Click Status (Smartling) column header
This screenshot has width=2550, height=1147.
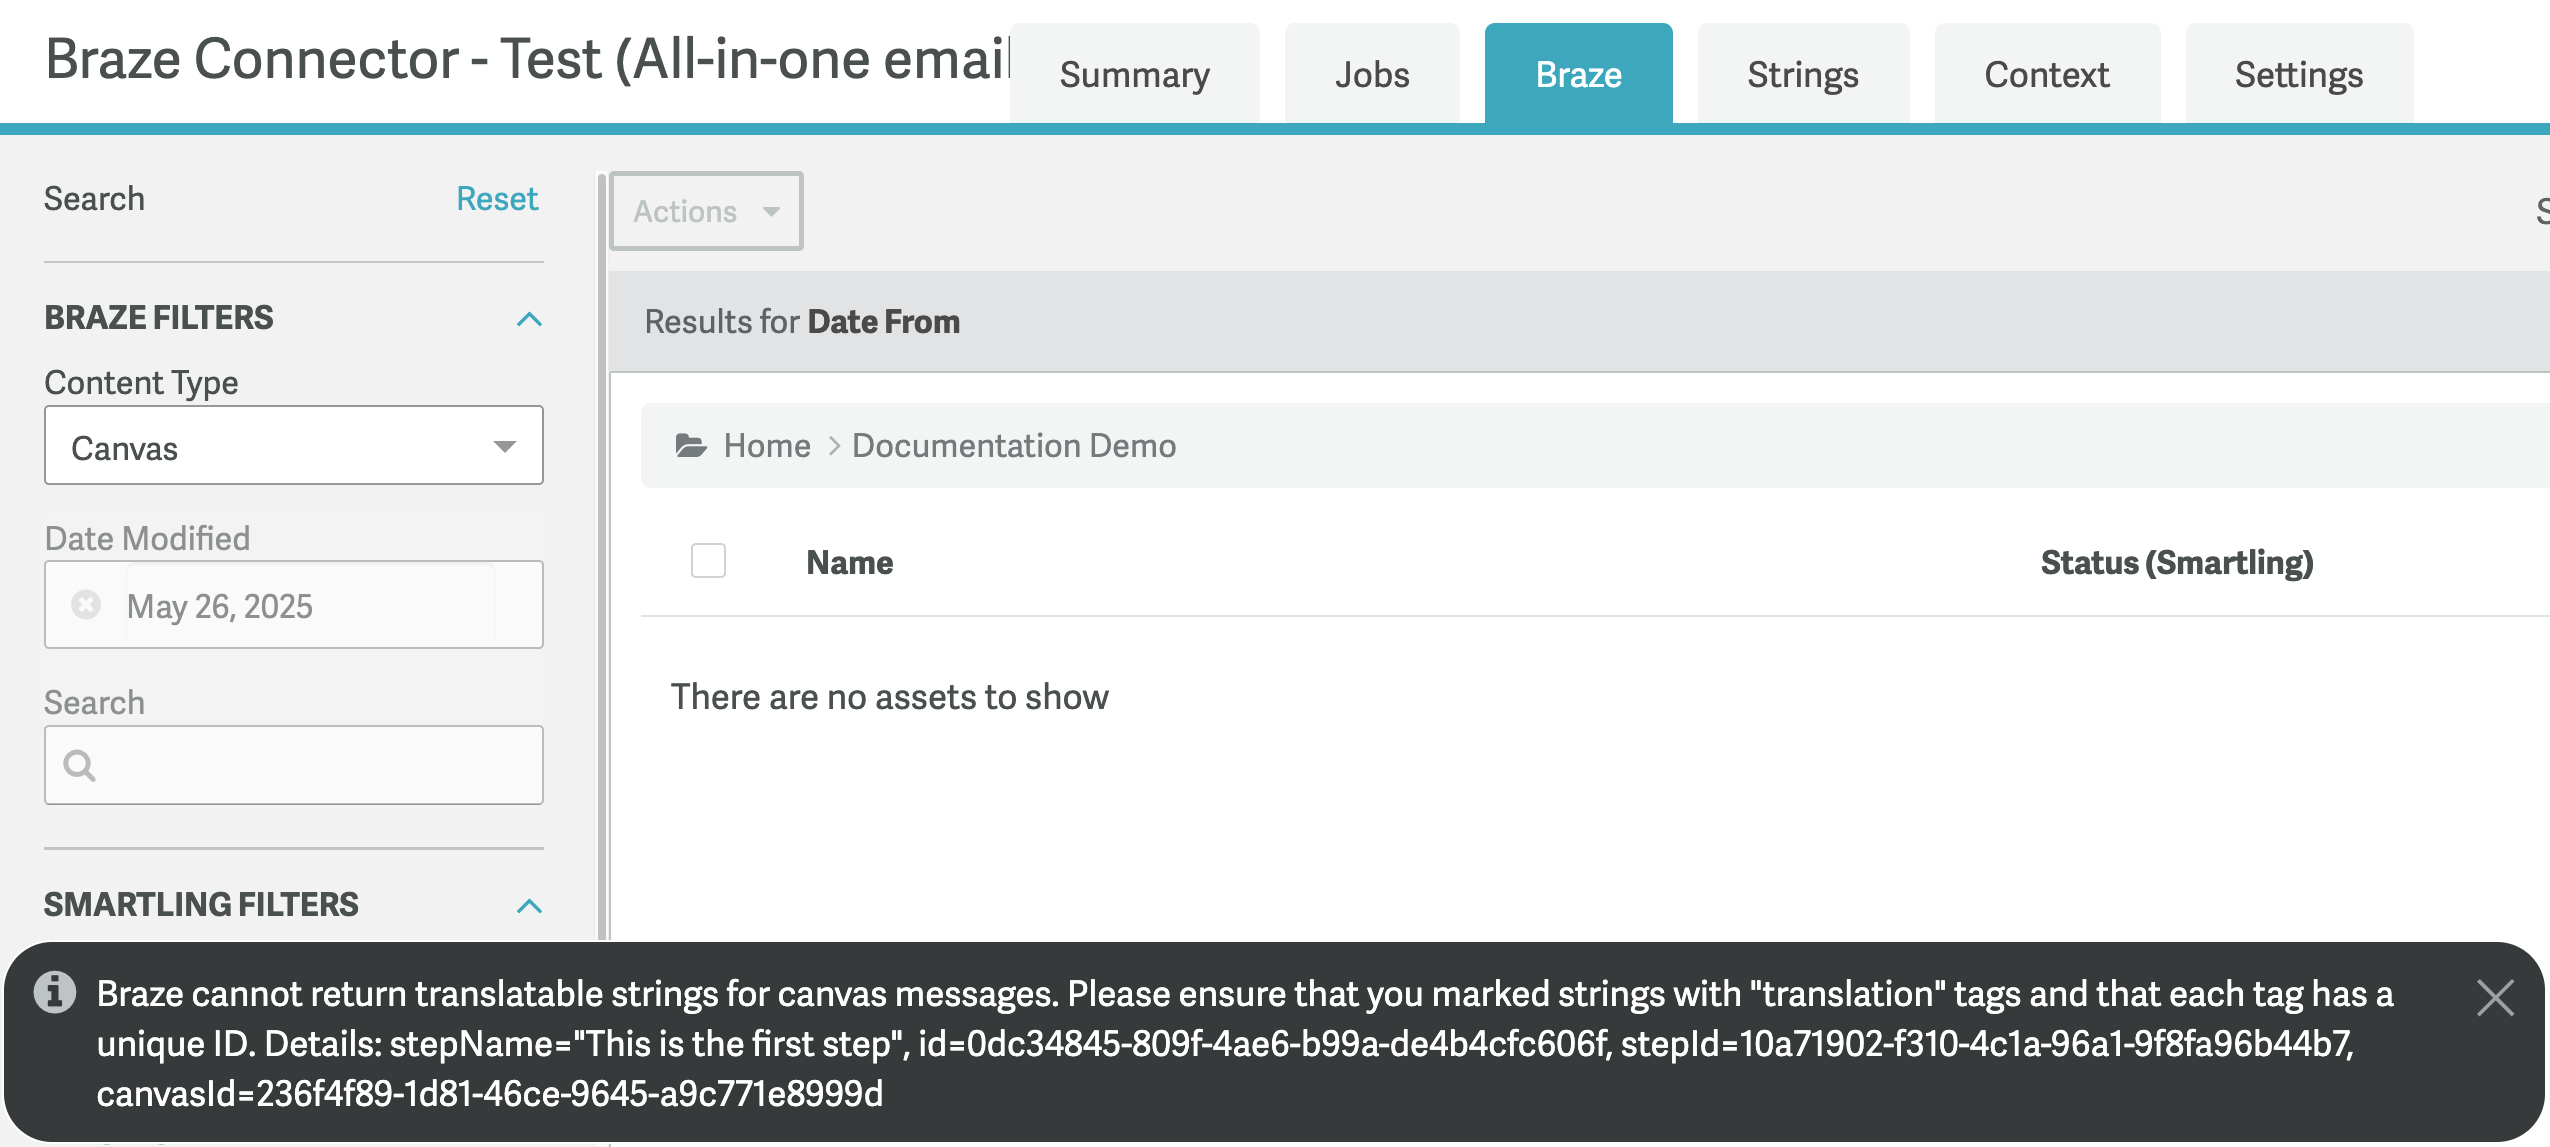pos(2177,562)
